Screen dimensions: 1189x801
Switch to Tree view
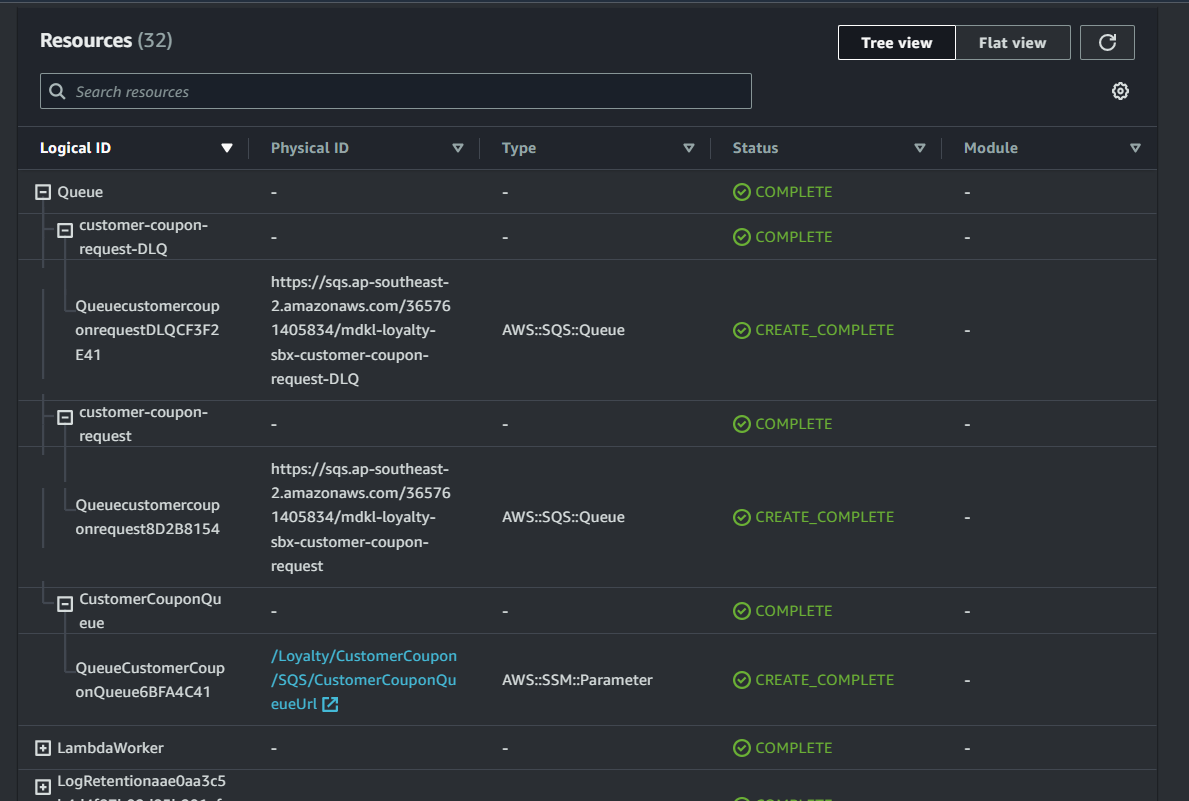pos(896,43)
